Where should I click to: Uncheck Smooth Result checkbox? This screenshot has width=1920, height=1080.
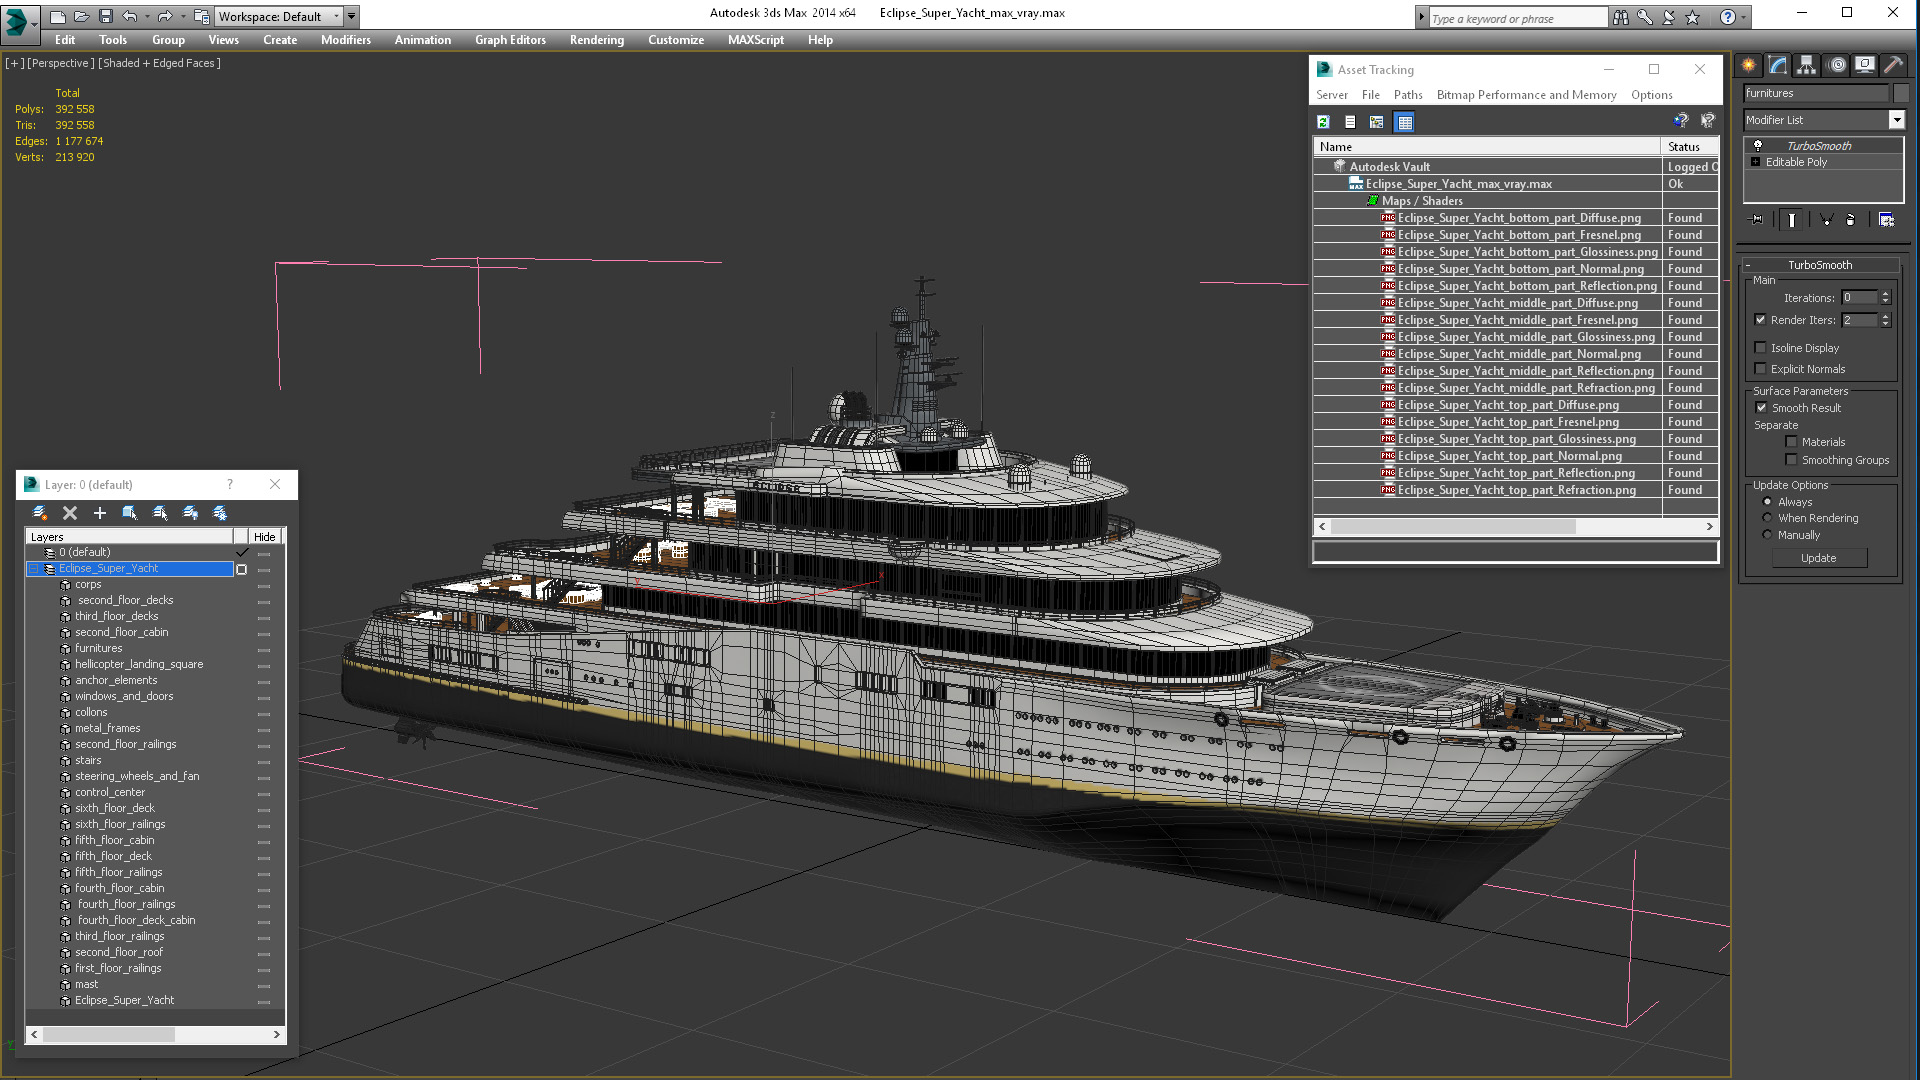click(x=1761, y=408)
